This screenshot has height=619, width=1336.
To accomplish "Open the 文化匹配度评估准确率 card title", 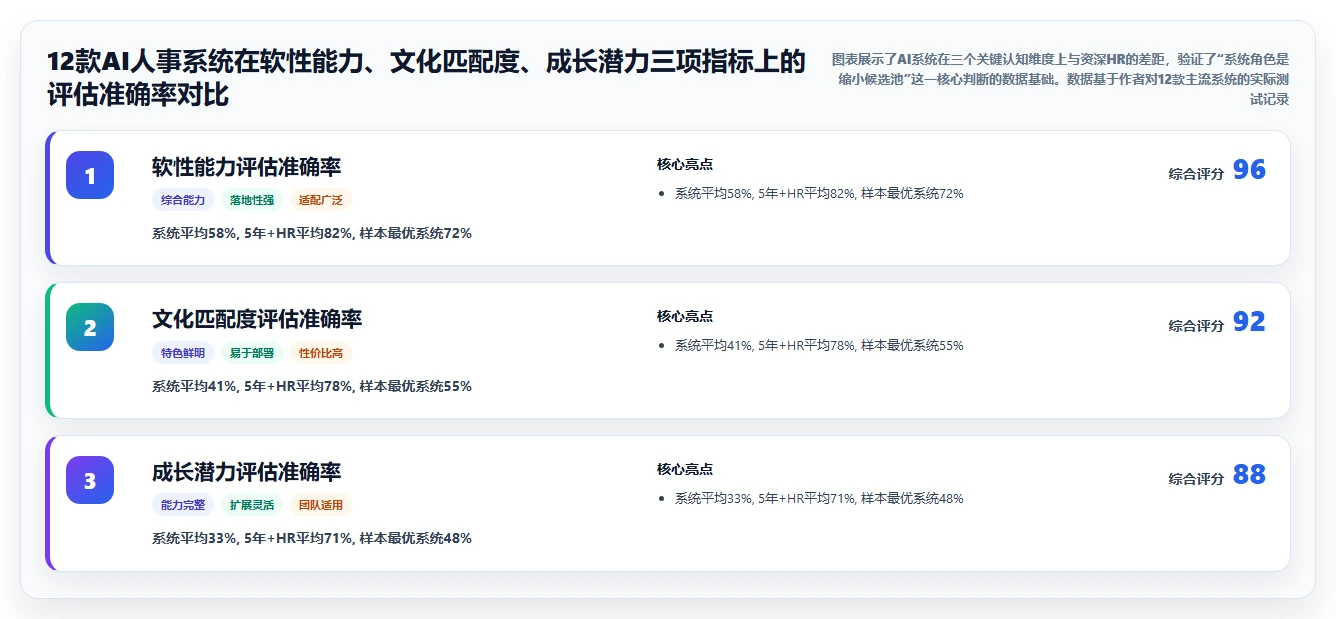I will tap(257, 319).
